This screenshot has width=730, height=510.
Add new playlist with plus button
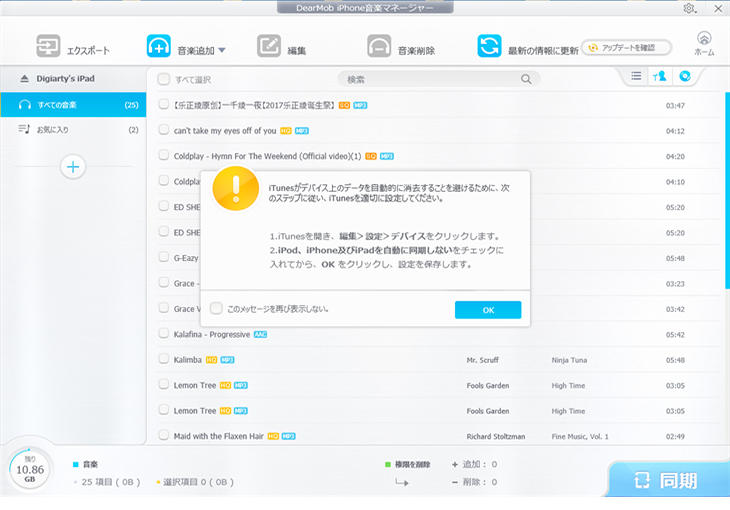[x=73, y=167]
